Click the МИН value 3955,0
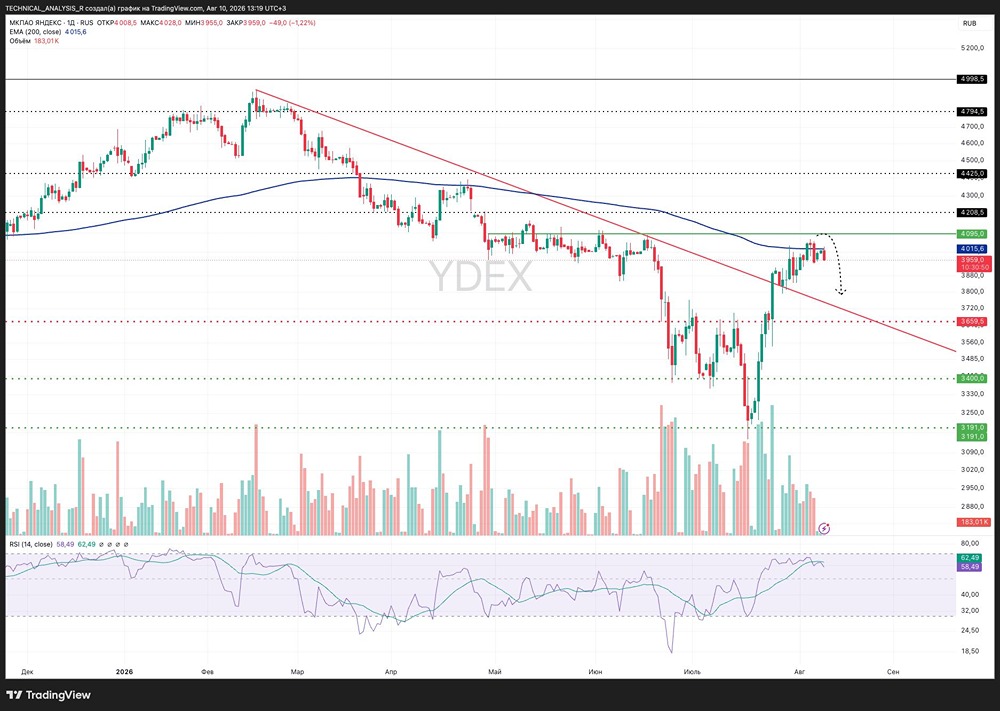 212,23
